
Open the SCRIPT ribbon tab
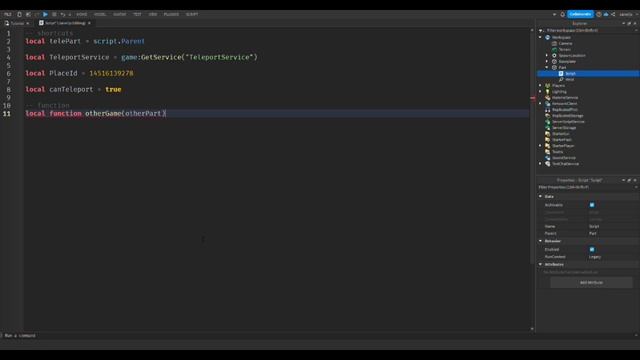click(x=192, y=14)
